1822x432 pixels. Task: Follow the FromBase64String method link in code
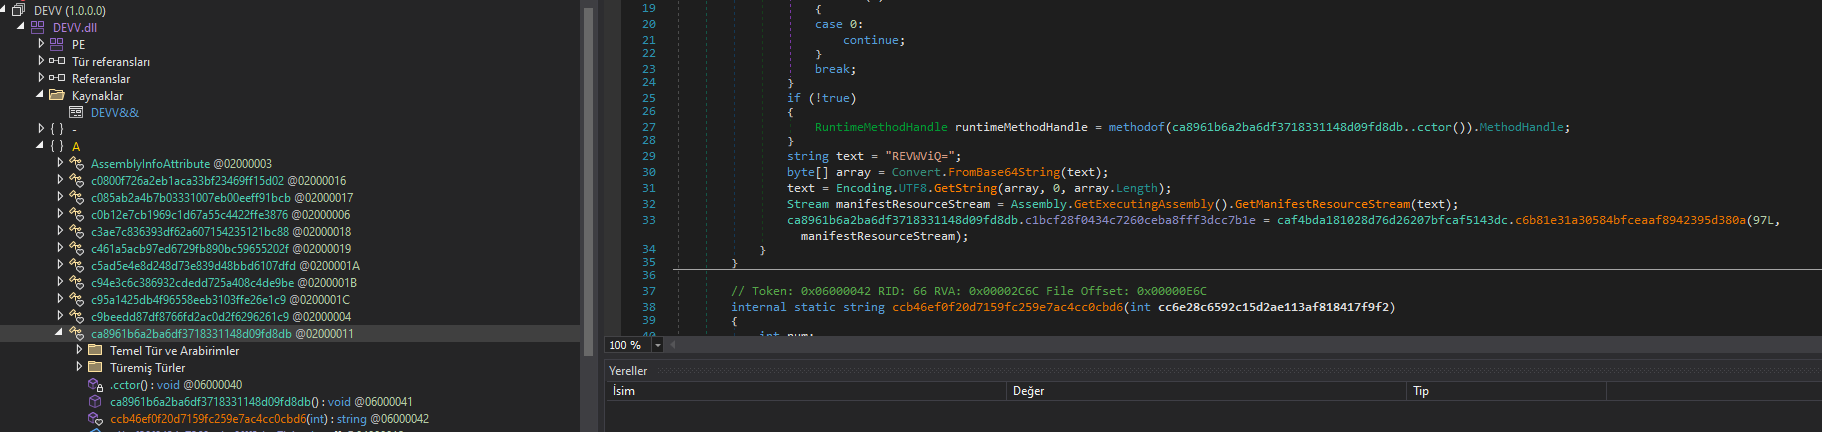click(1003, 172)
